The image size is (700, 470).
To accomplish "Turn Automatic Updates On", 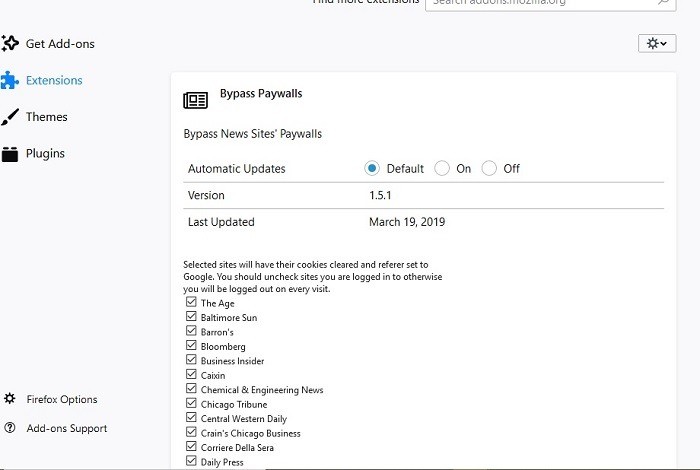I will [442, 168].
